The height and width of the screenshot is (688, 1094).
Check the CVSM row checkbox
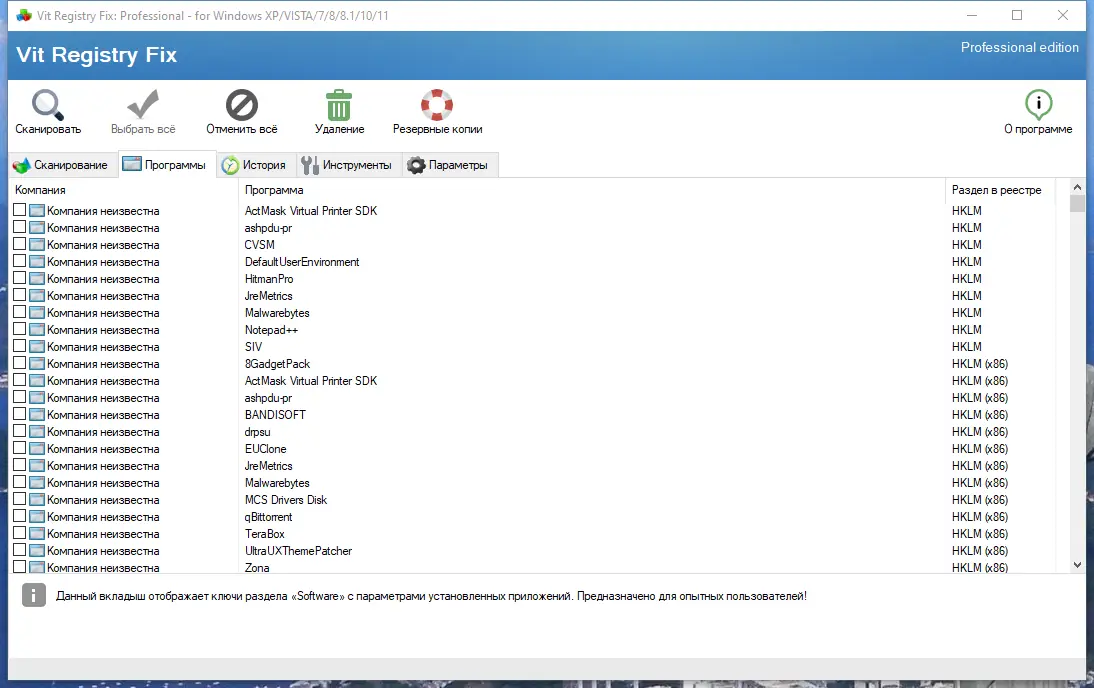(x=20, y=244)
